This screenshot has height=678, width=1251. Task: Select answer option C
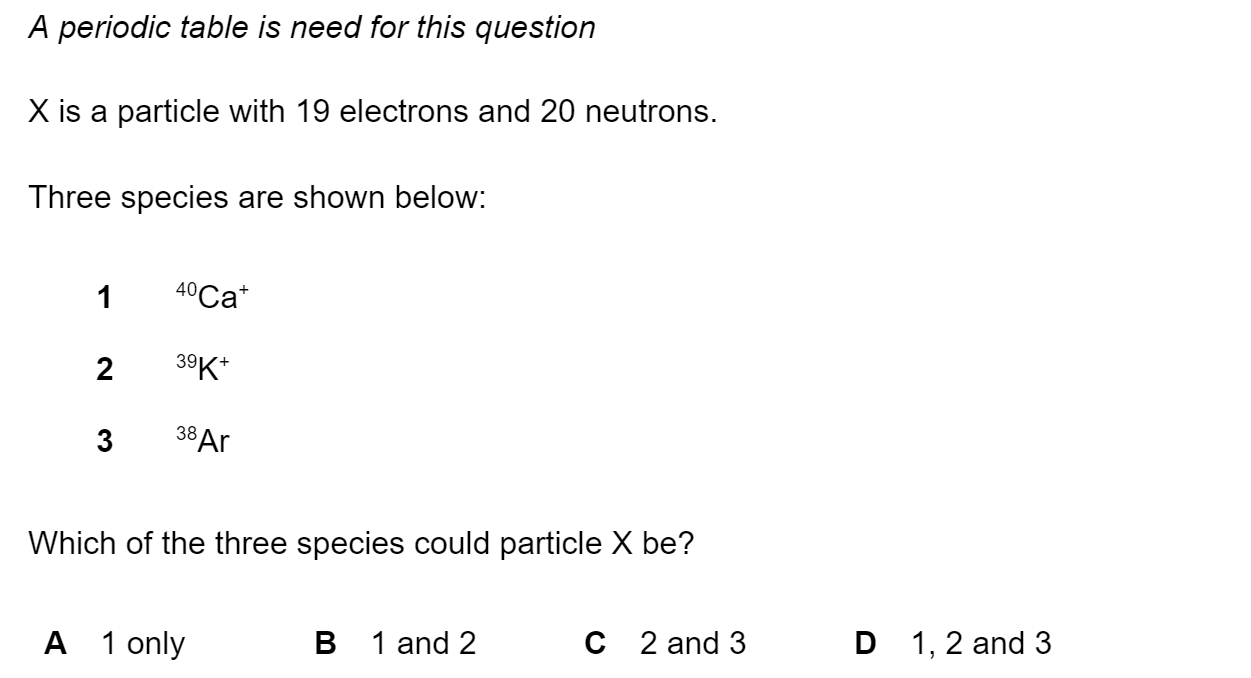(x=596, y=643)
